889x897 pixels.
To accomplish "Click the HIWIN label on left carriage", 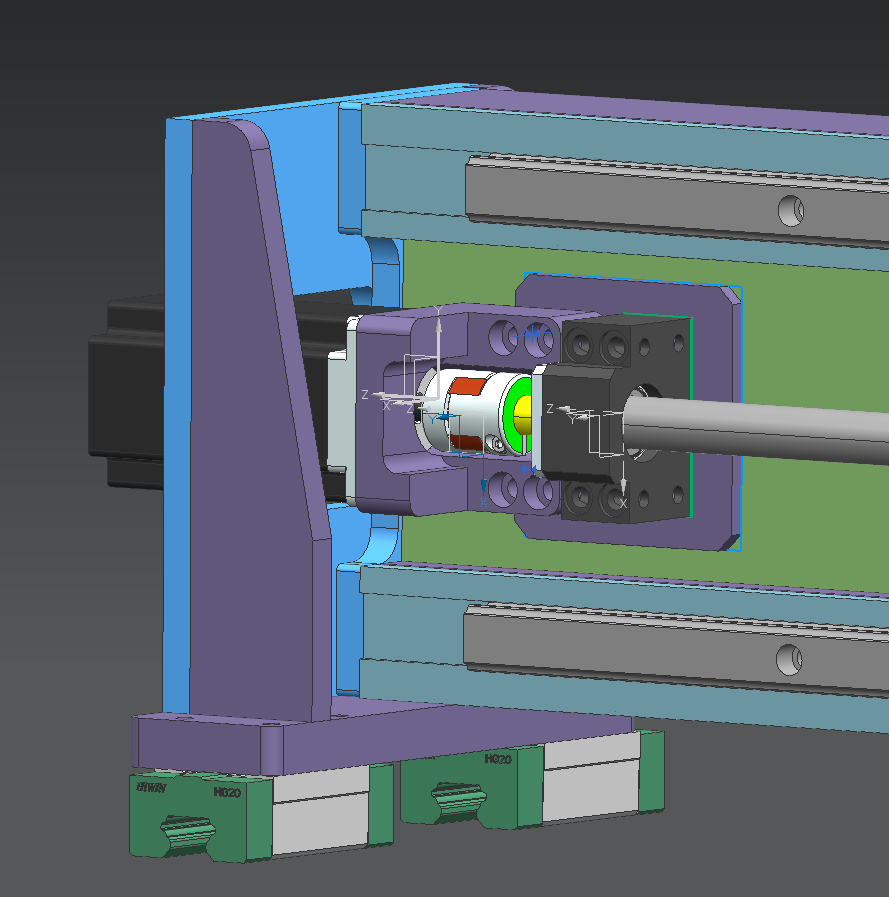I will pyautogui.click(x=151, y=788).
